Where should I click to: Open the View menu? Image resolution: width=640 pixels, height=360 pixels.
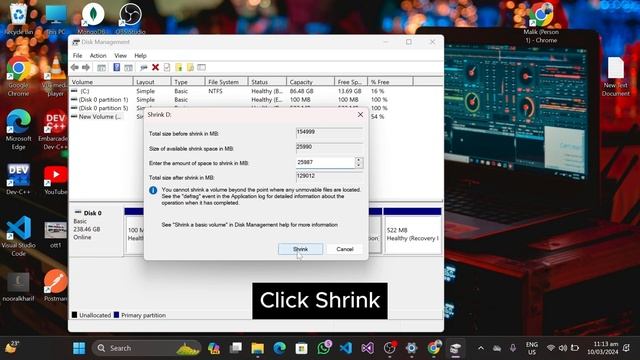coord(120,56)
